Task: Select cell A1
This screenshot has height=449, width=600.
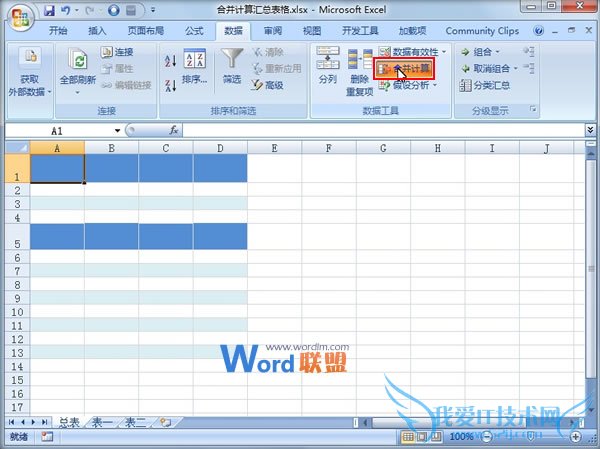Action: click(57, 168)
